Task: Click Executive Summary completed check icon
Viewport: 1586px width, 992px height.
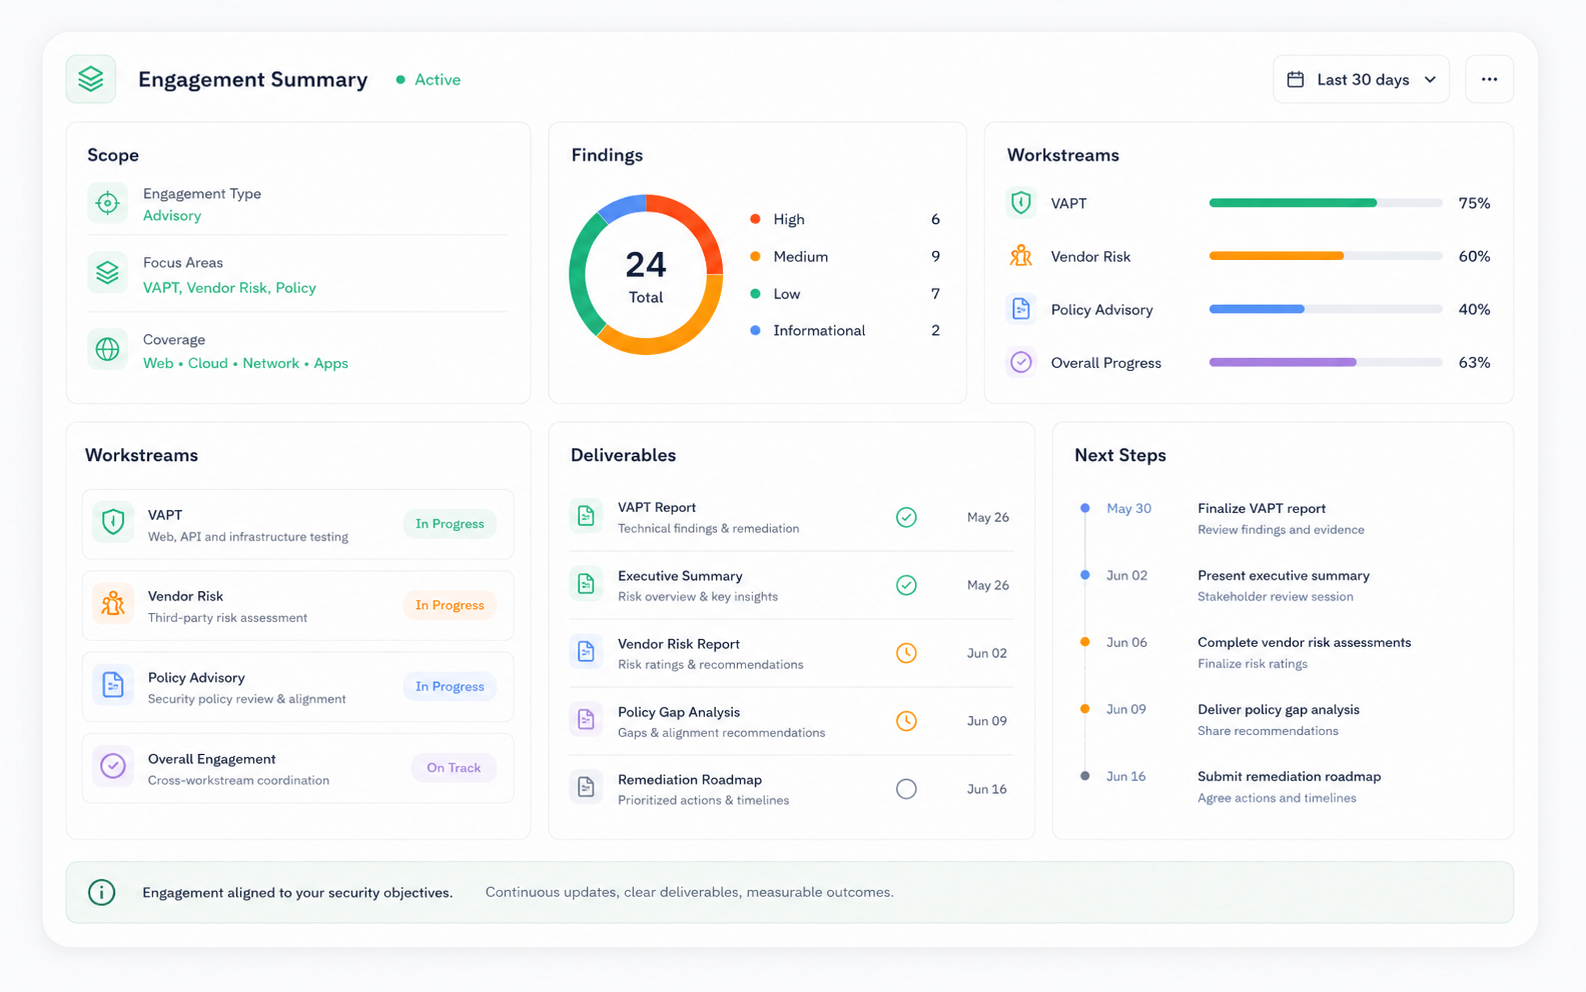Action: [906, 585]
